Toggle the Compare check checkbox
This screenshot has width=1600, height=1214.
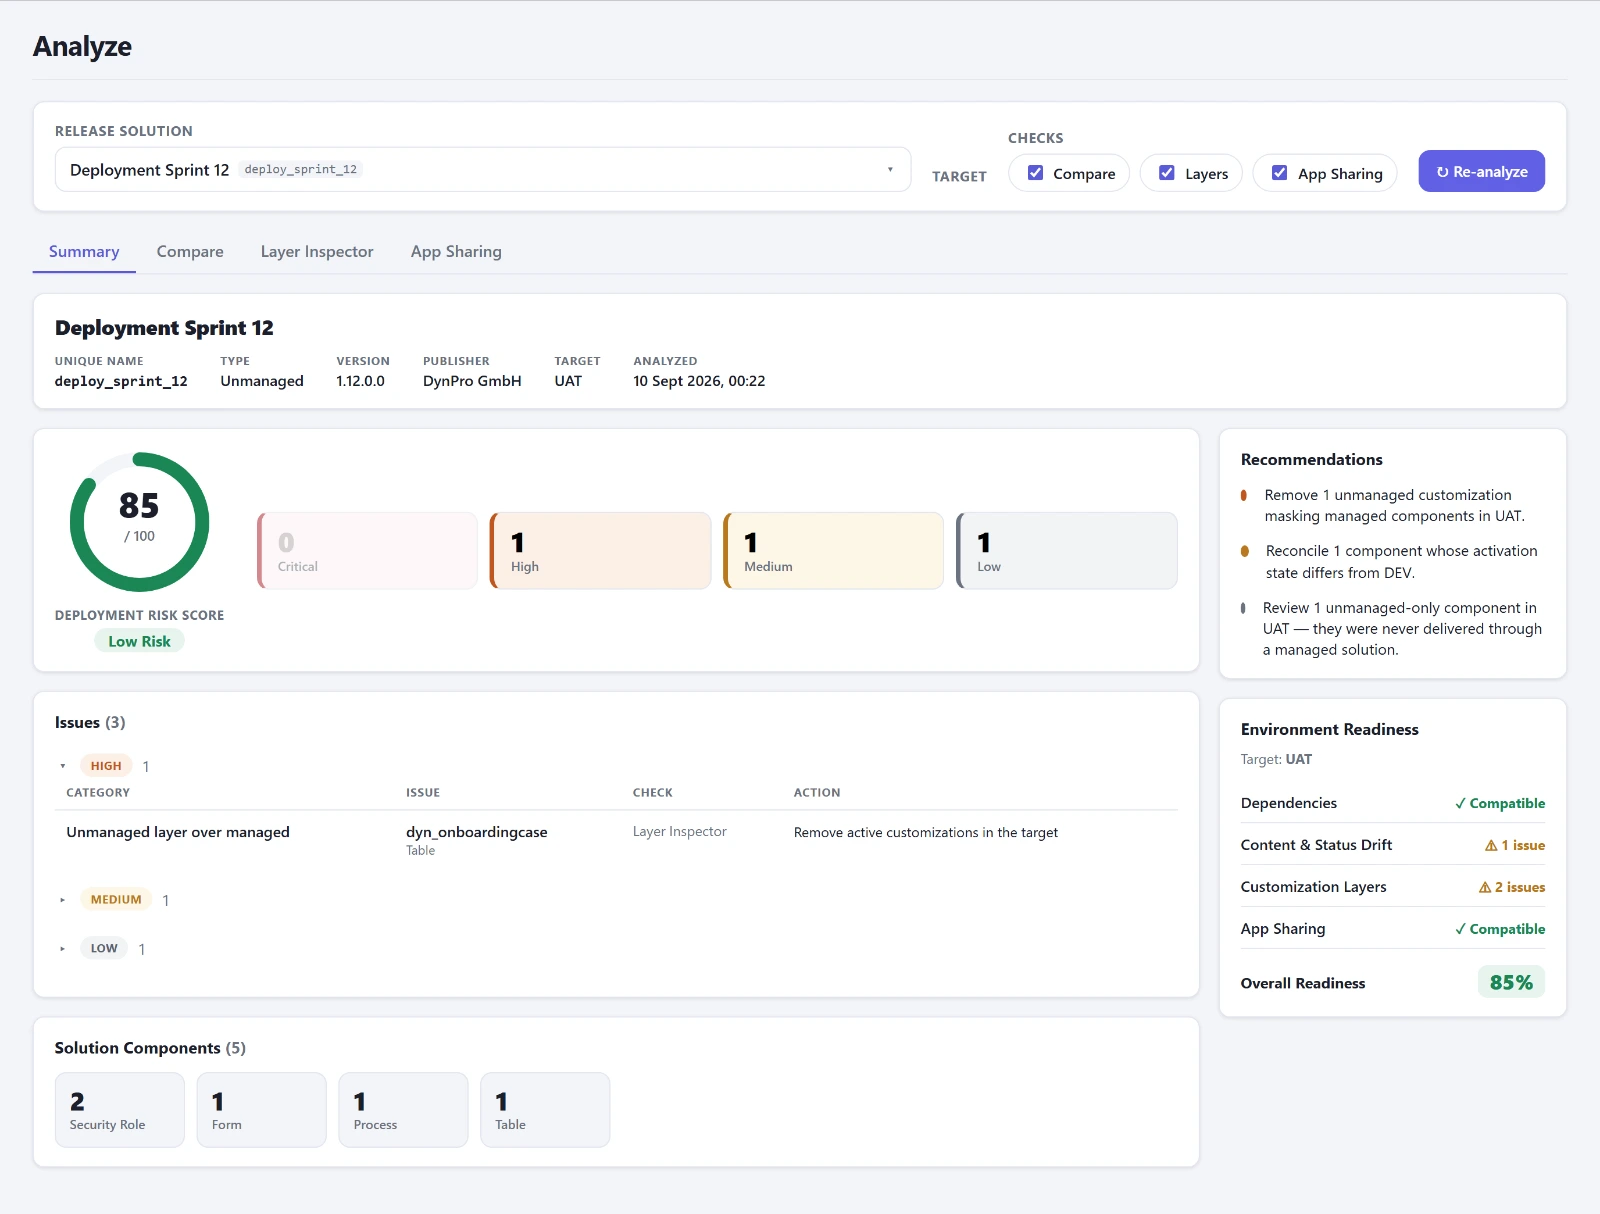click(1036, 173)
